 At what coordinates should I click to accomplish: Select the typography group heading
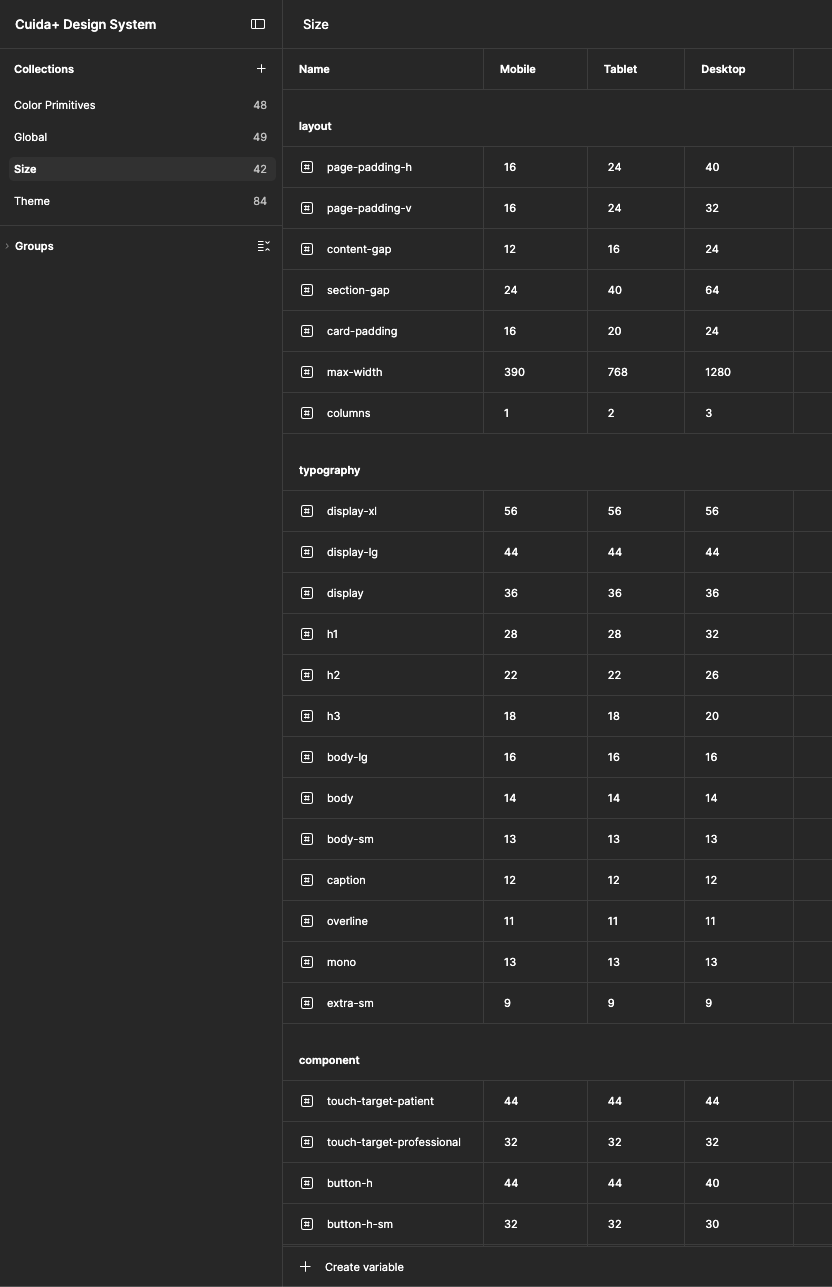click(329, 470)
